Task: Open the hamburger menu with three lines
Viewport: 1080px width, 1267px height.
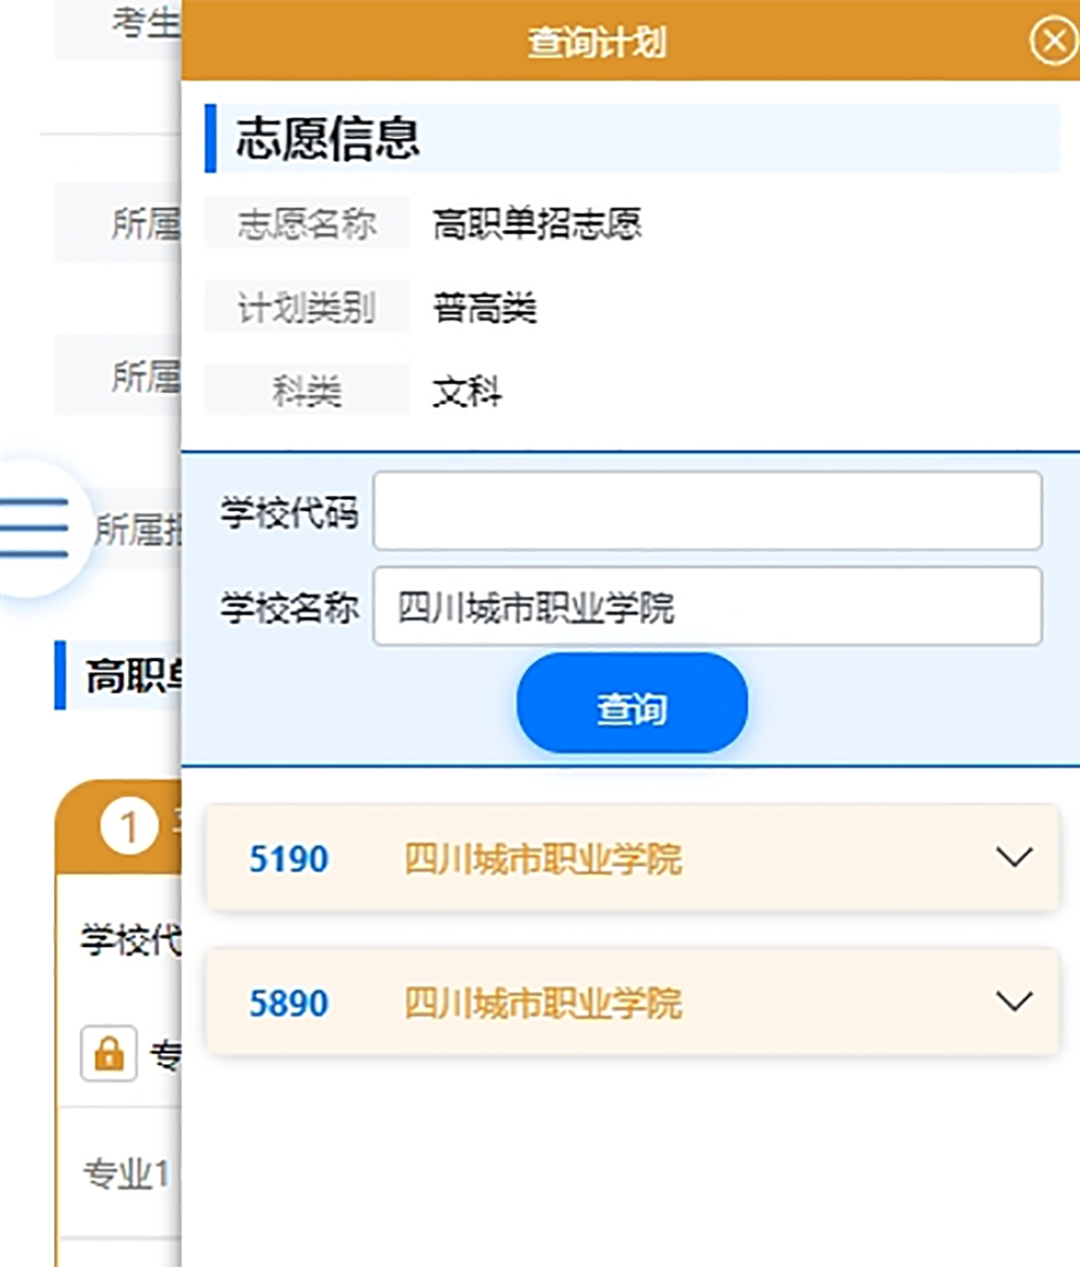Action: [35, 527]
